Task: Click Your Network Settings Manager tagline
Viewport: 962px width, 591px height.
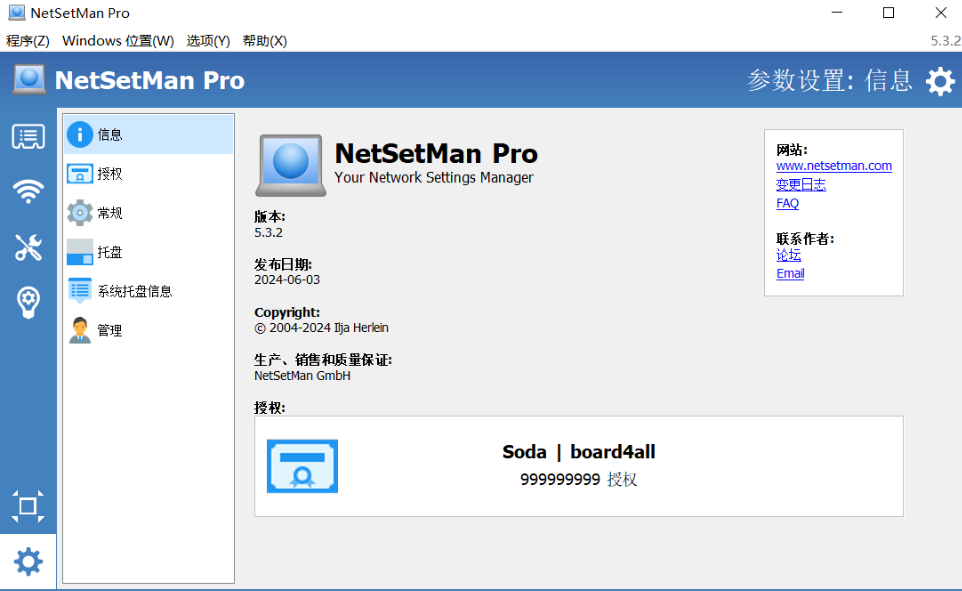Action: [434, 177]
